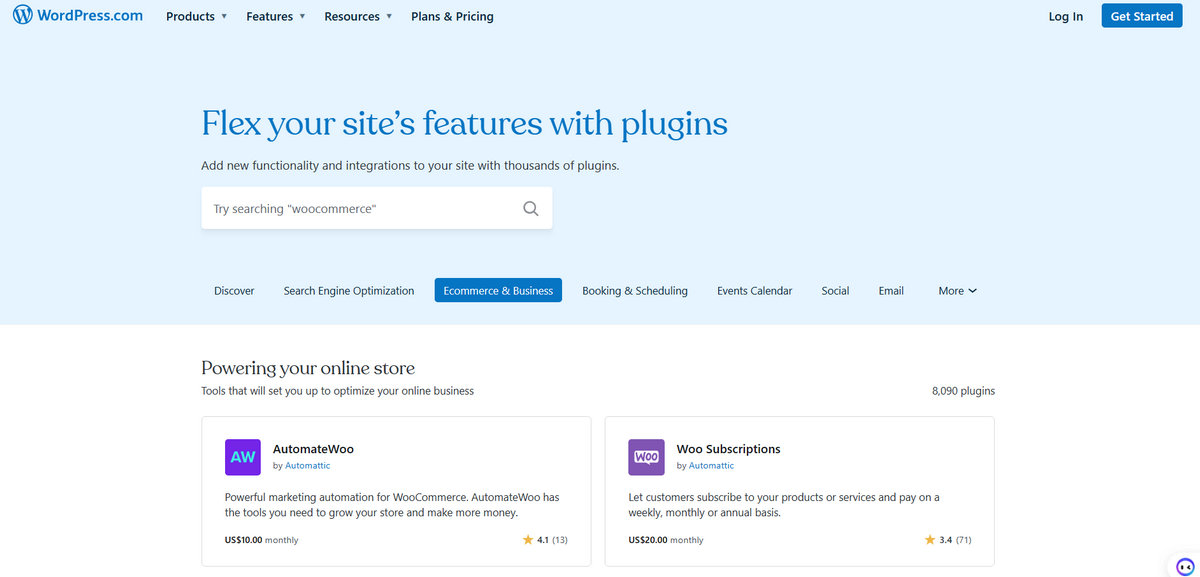Select the Booking & Scheduling tab
This screenshot has width=1200, height=577.
(x=635, y=291)
